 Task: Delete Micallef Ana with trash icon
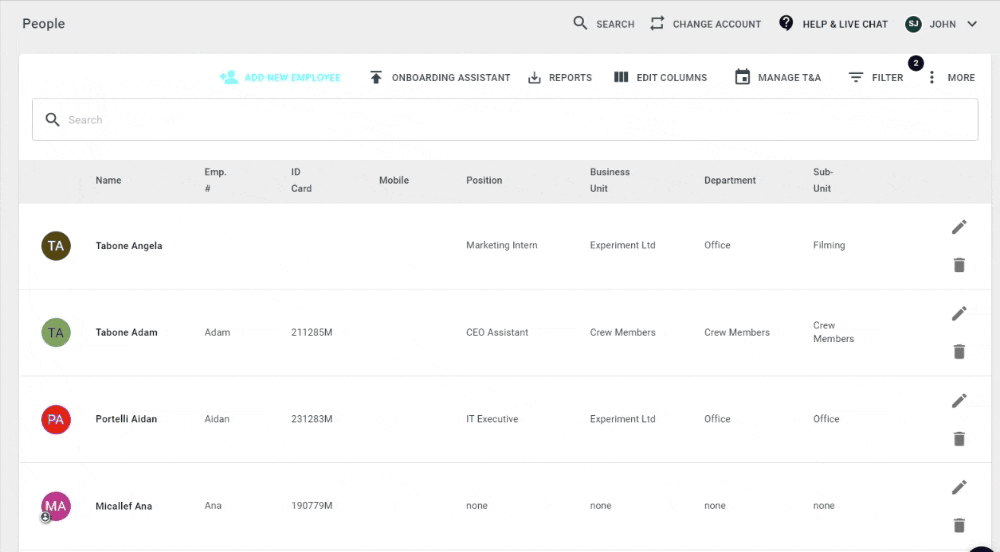click(959, 525)
